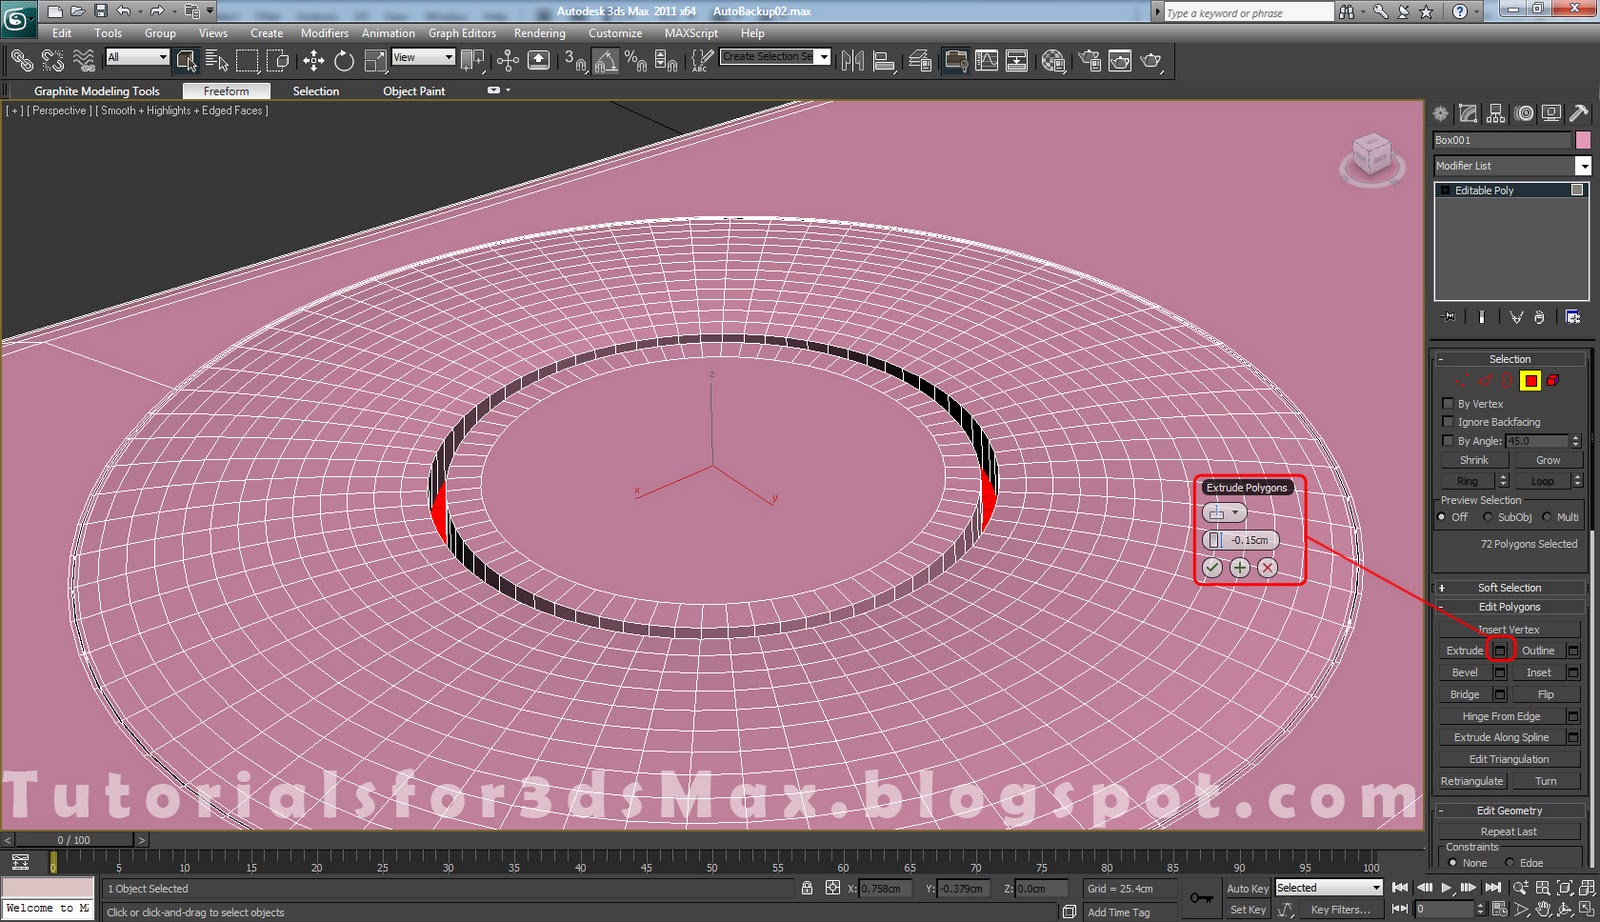Expand the Soft Selection rollout
This screenshot has height=922, width=1600.
pos(1509,588)
